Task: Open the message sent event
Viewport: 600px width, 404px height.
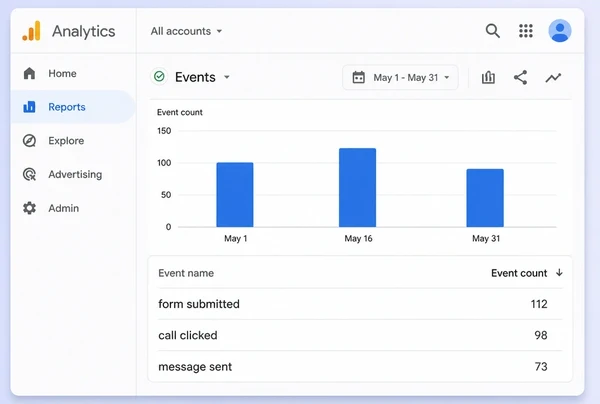Action: coord(195,367)
